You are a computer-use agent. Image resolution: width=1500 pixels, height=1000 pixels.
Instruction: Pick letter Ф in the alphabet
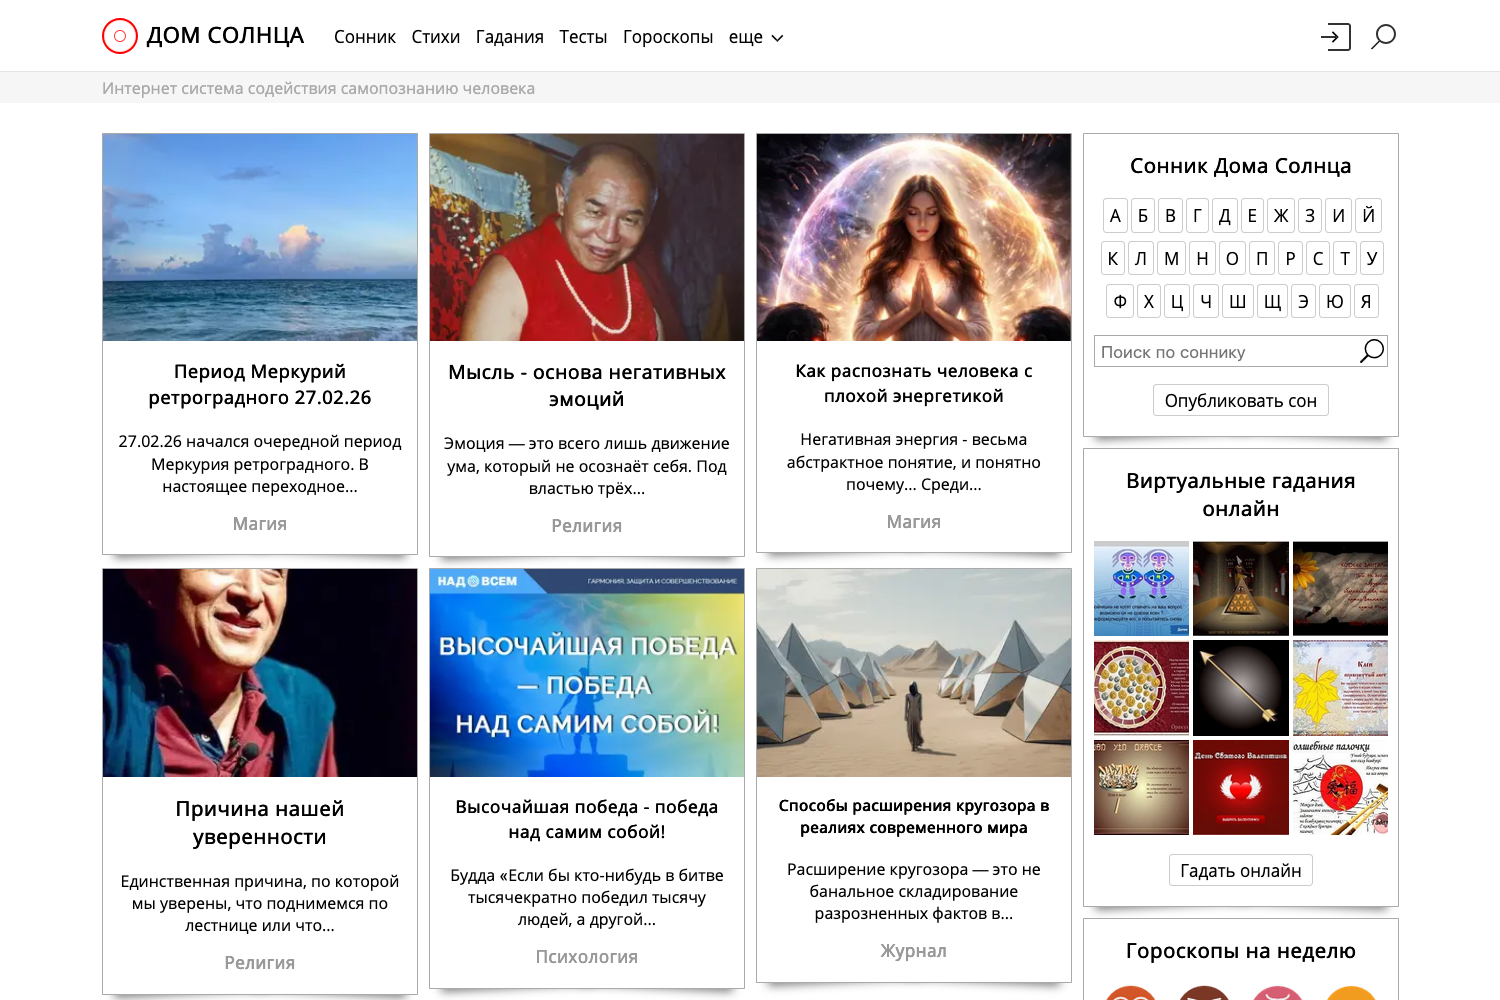point(1120,301)
